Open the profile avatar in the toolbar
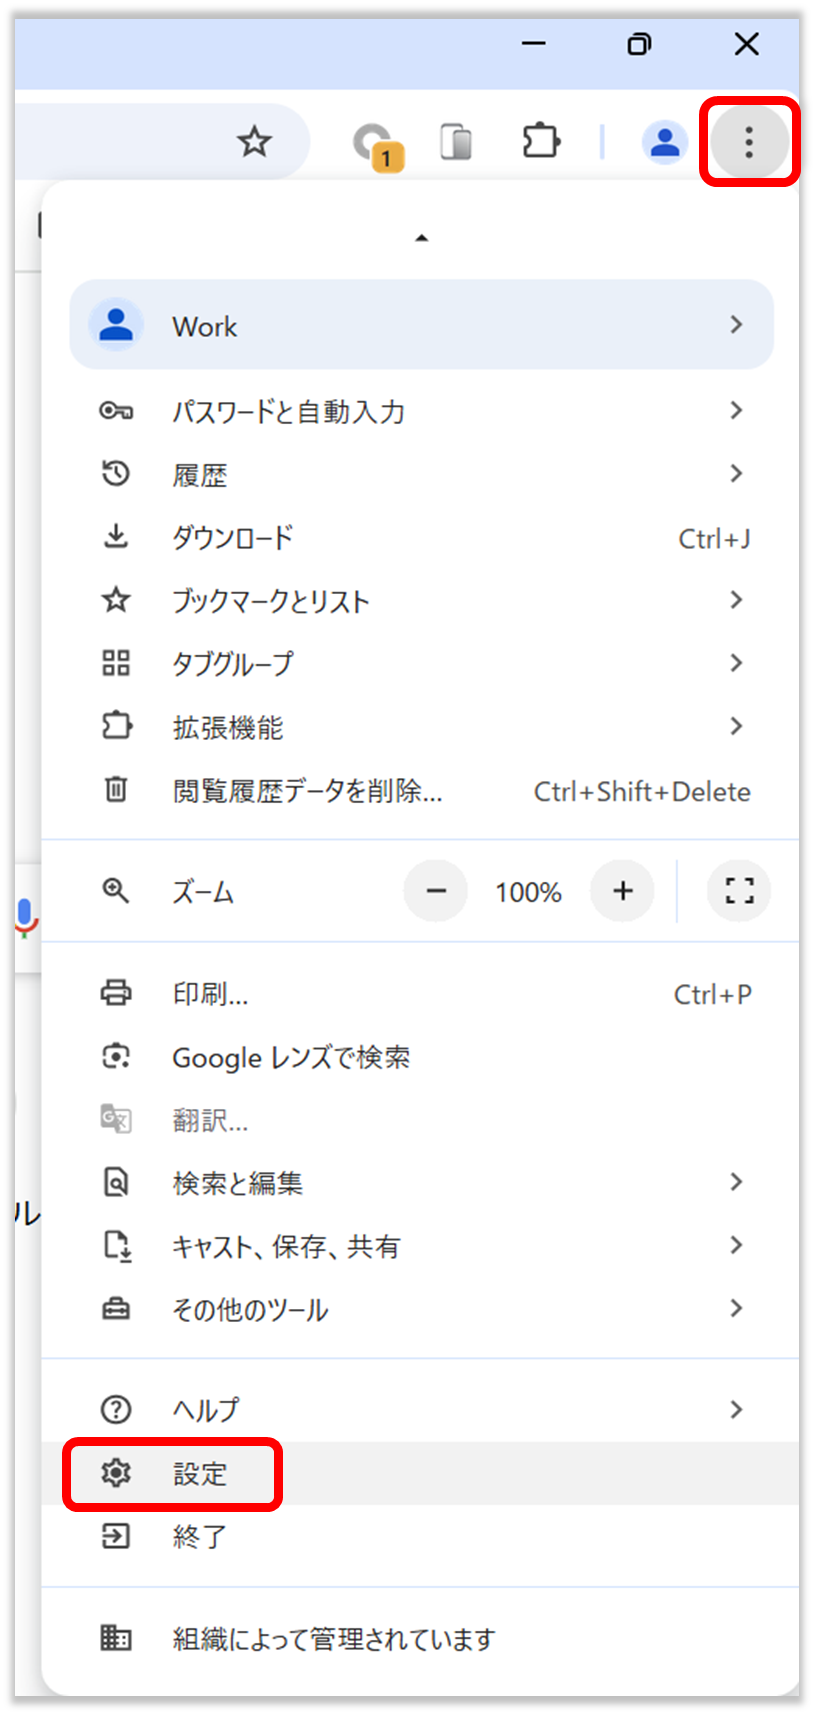This screenshot has height=1715, width=816. pos(664,141)
